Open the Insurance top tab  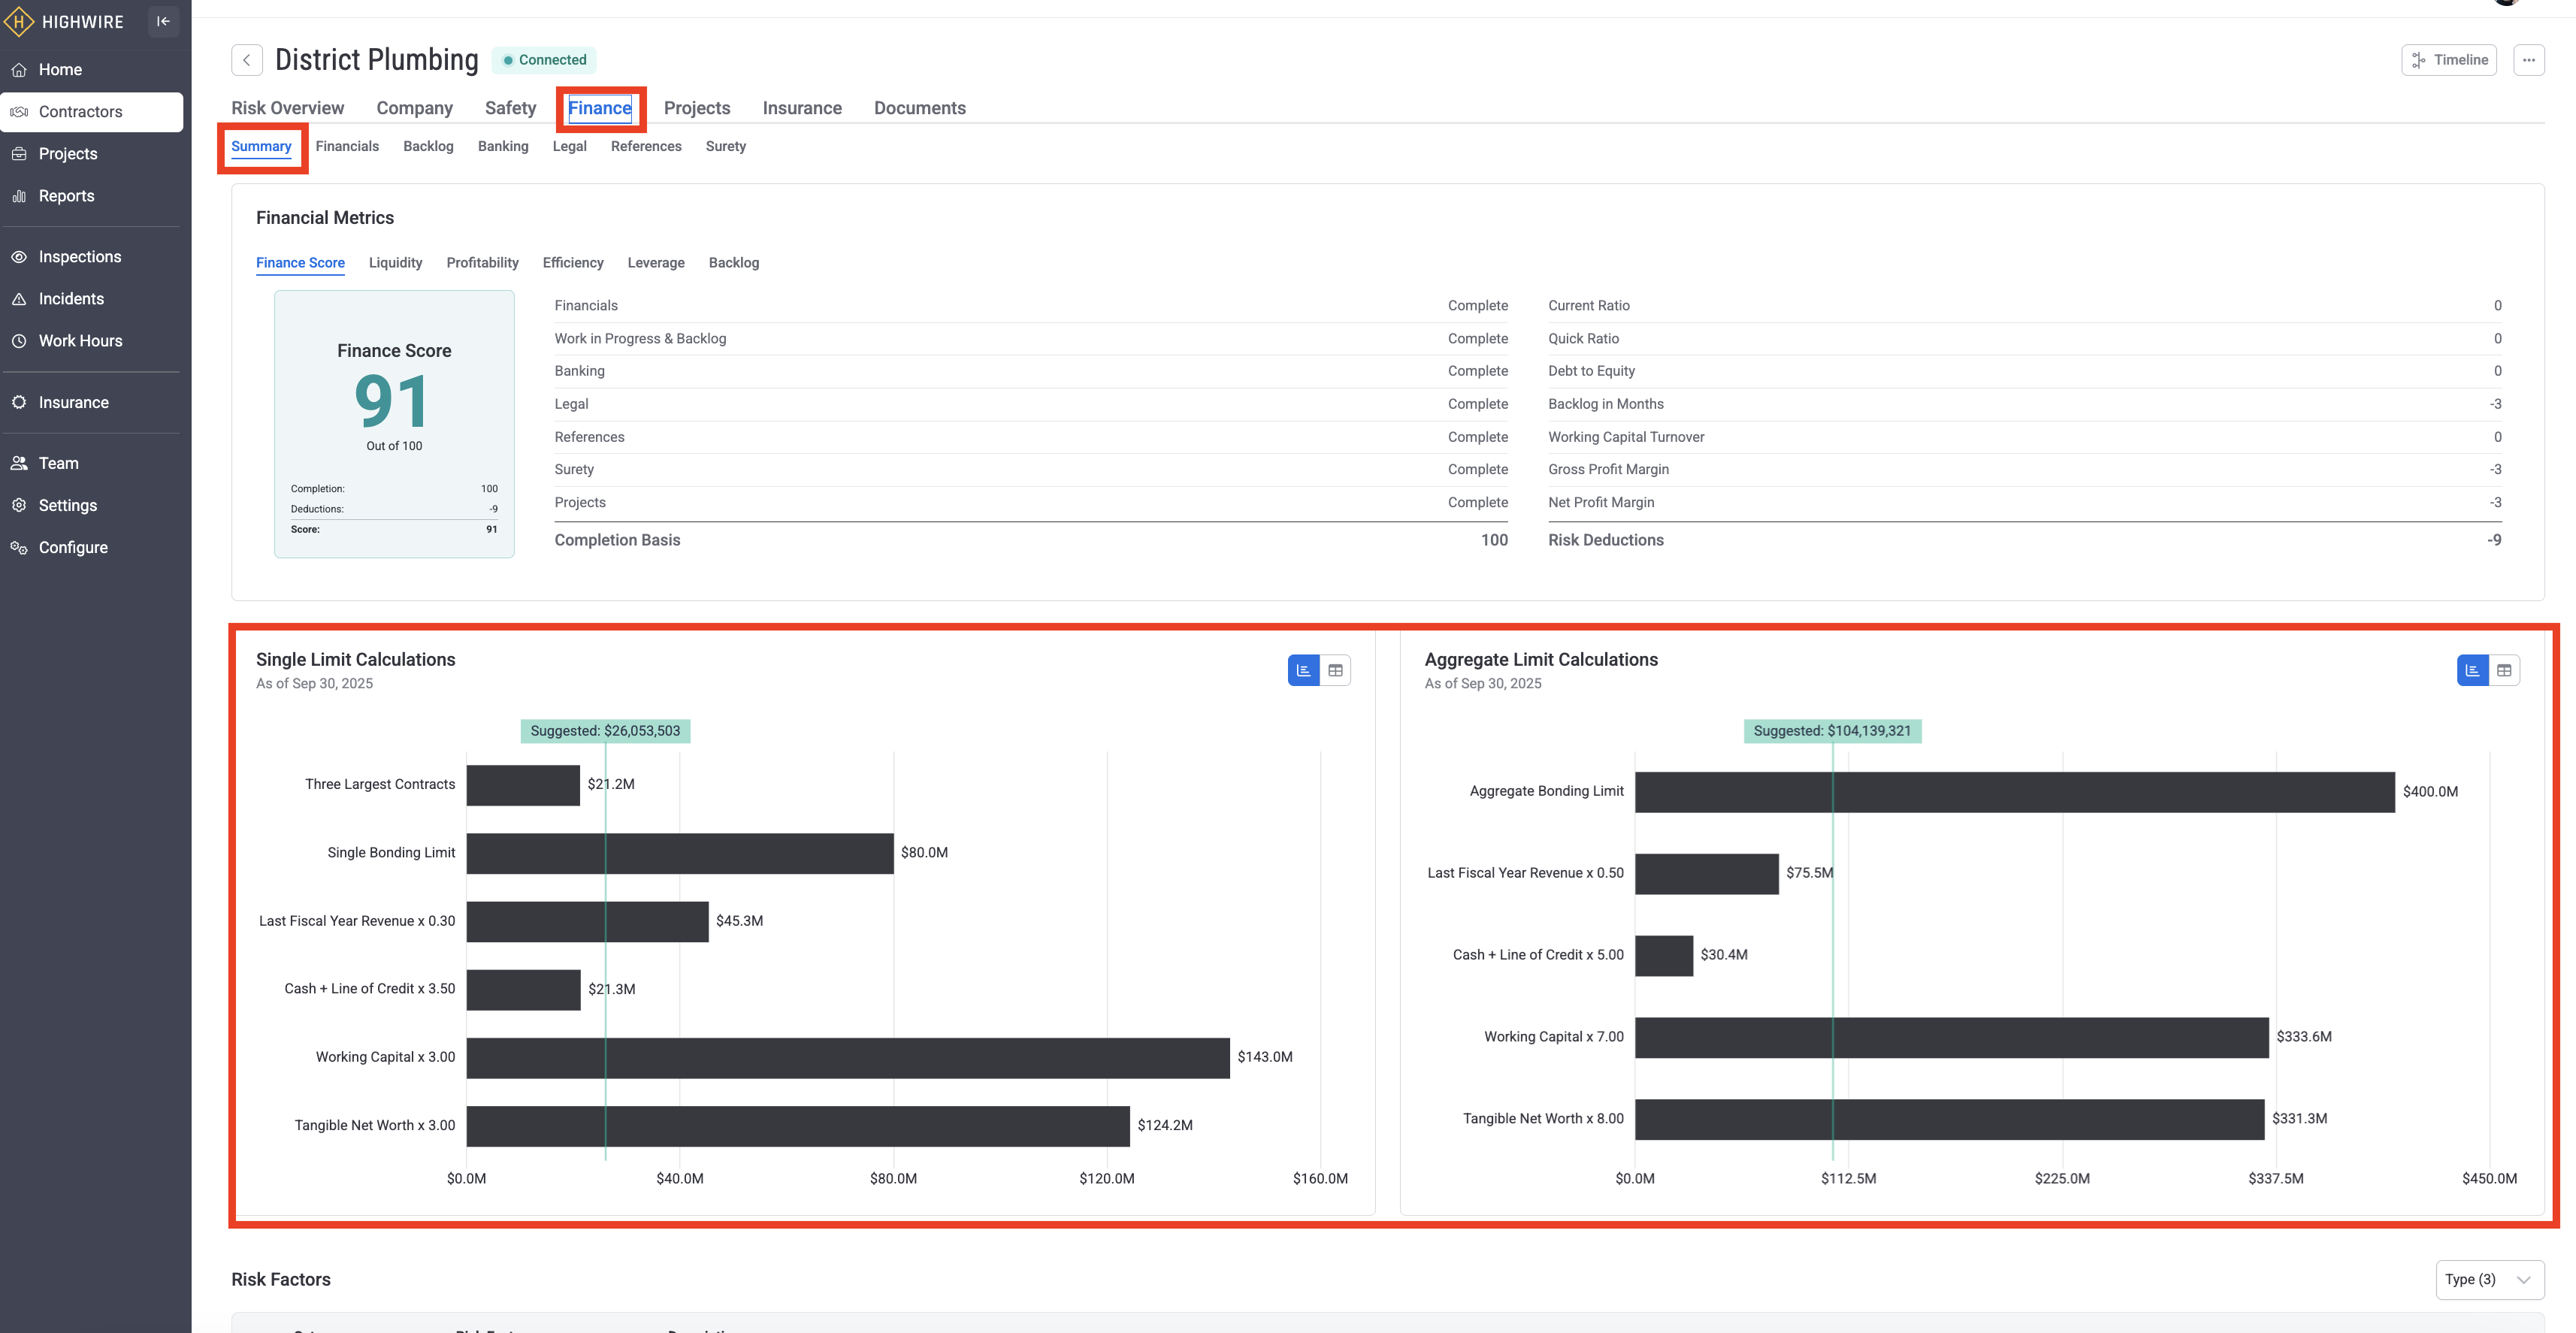tap(801, 108)
